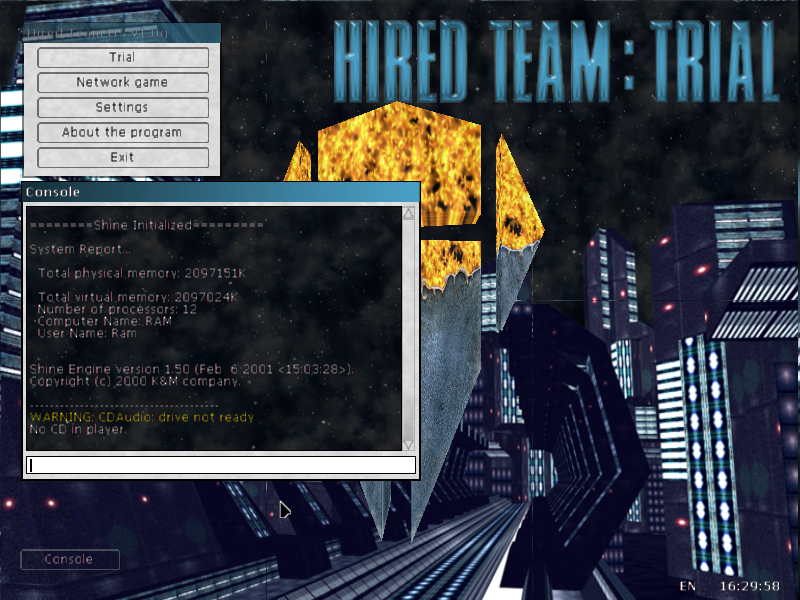Click the console vertical scrollbar track
This screenshot has height=600, width=800.
409,329
